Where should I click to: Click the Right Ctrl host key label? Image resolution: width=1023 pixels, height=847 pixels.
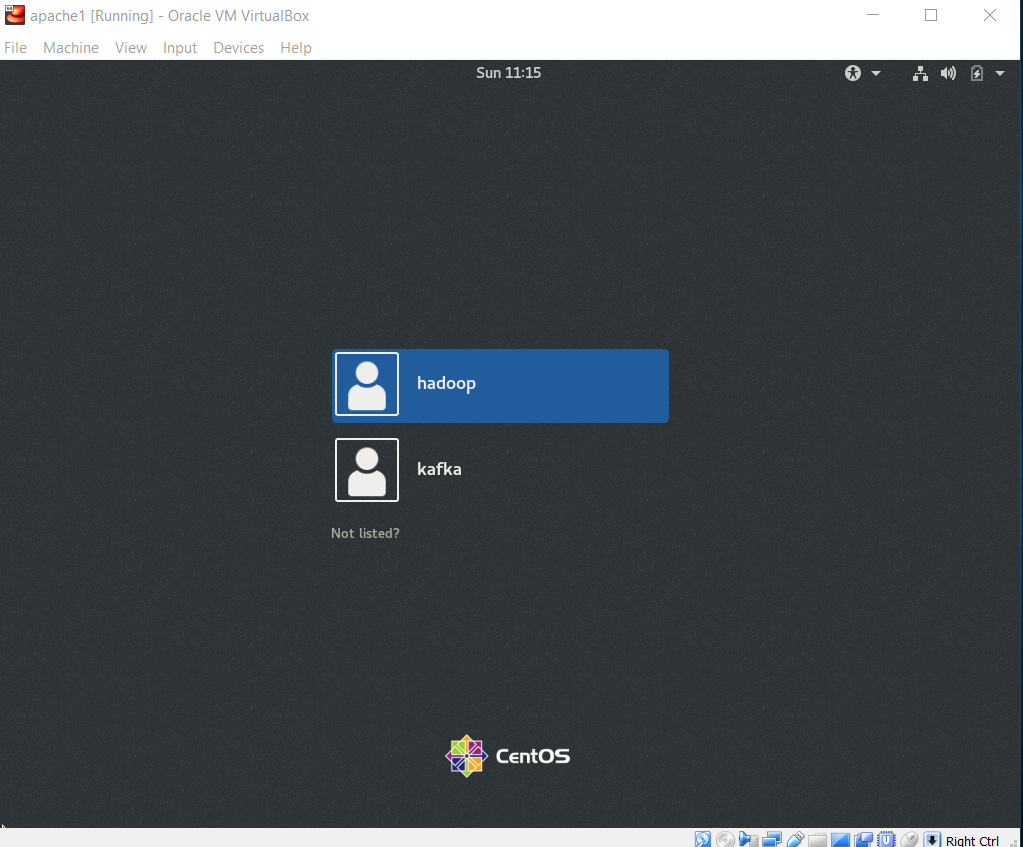click(972, 840)
